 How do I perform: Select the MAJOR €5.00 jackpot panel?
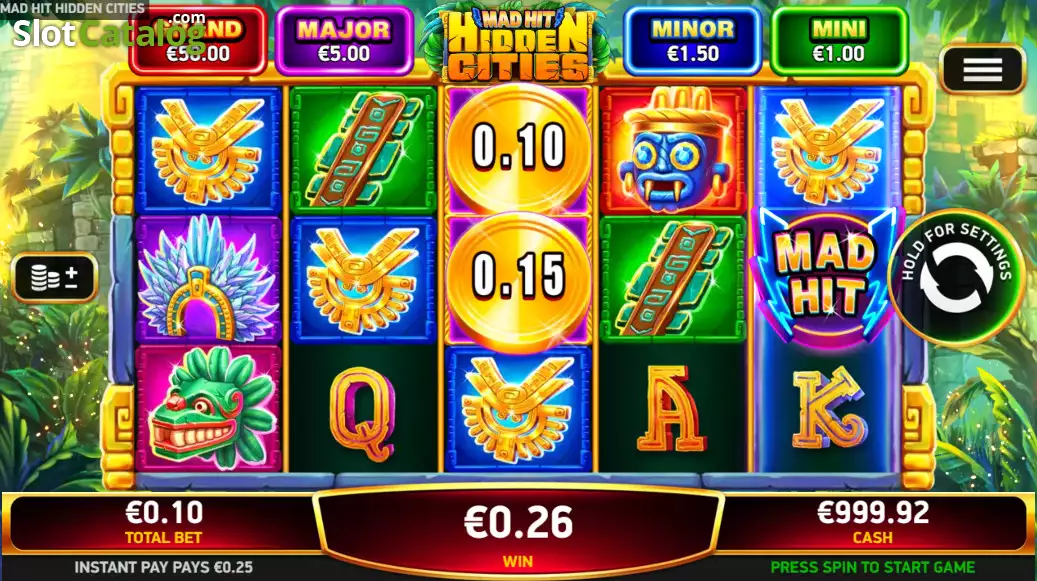click(344, 41)
